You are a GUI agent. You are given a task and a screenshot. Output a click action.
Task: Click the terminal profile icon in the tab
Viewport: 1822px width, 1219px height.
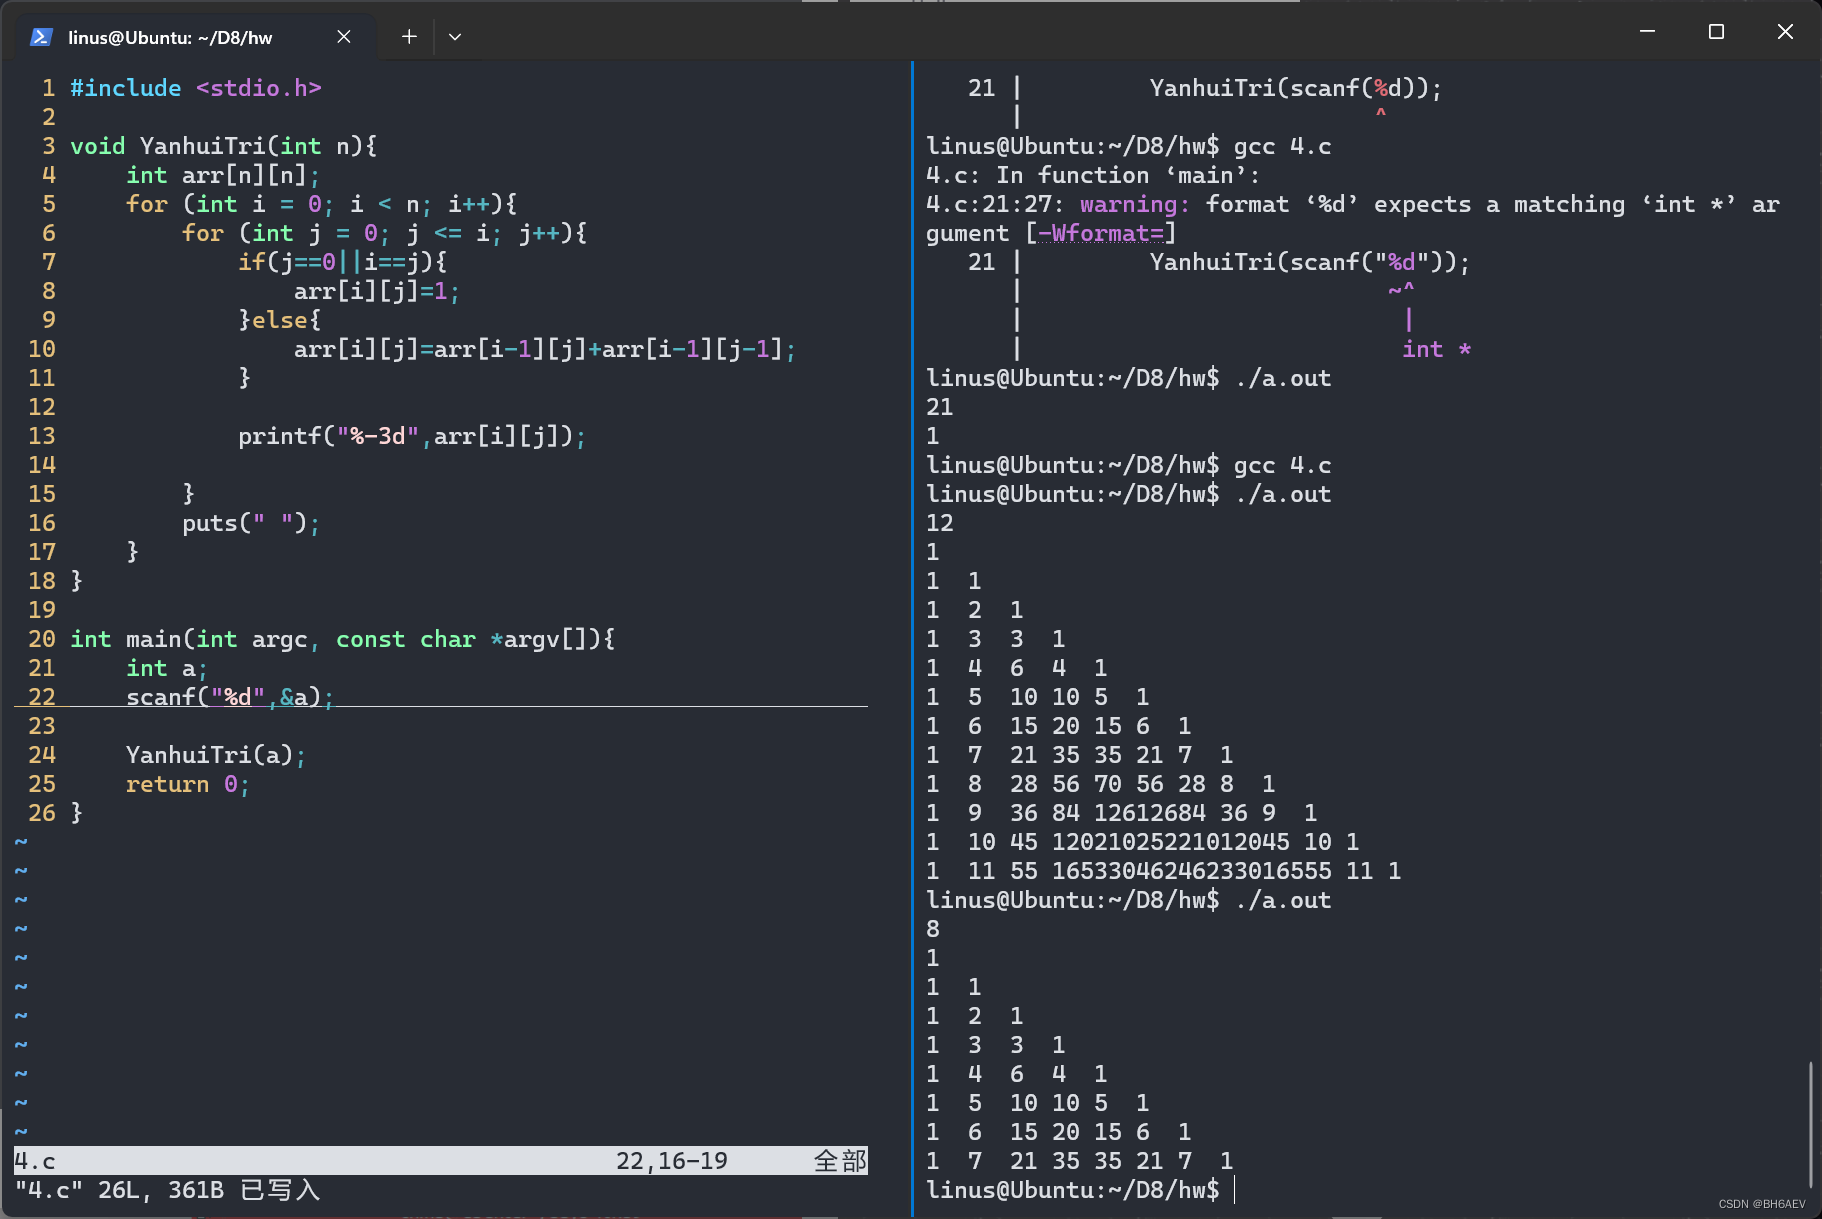(41, 37)
